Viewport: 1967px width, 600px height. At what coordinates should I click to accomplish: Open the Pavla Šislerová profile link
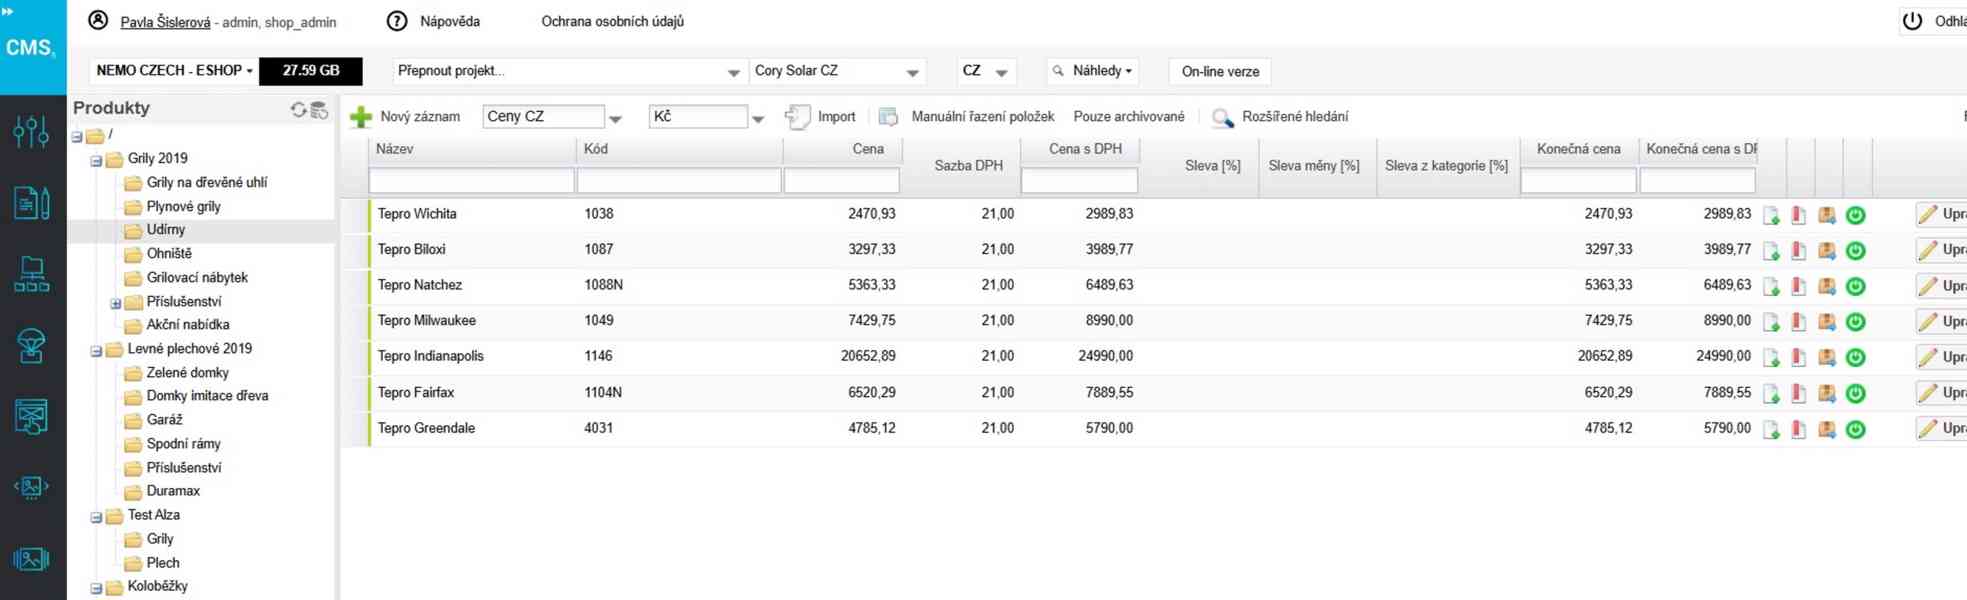coord(165,22)
